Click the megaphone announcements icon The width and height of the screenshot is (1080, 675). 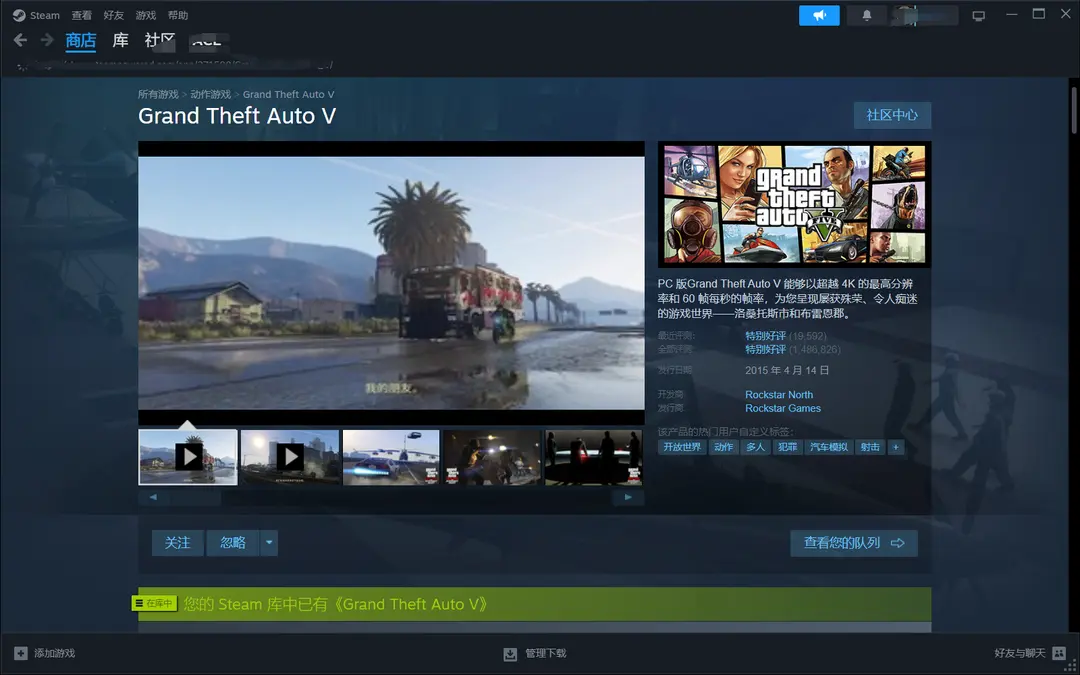click(819, 15)
